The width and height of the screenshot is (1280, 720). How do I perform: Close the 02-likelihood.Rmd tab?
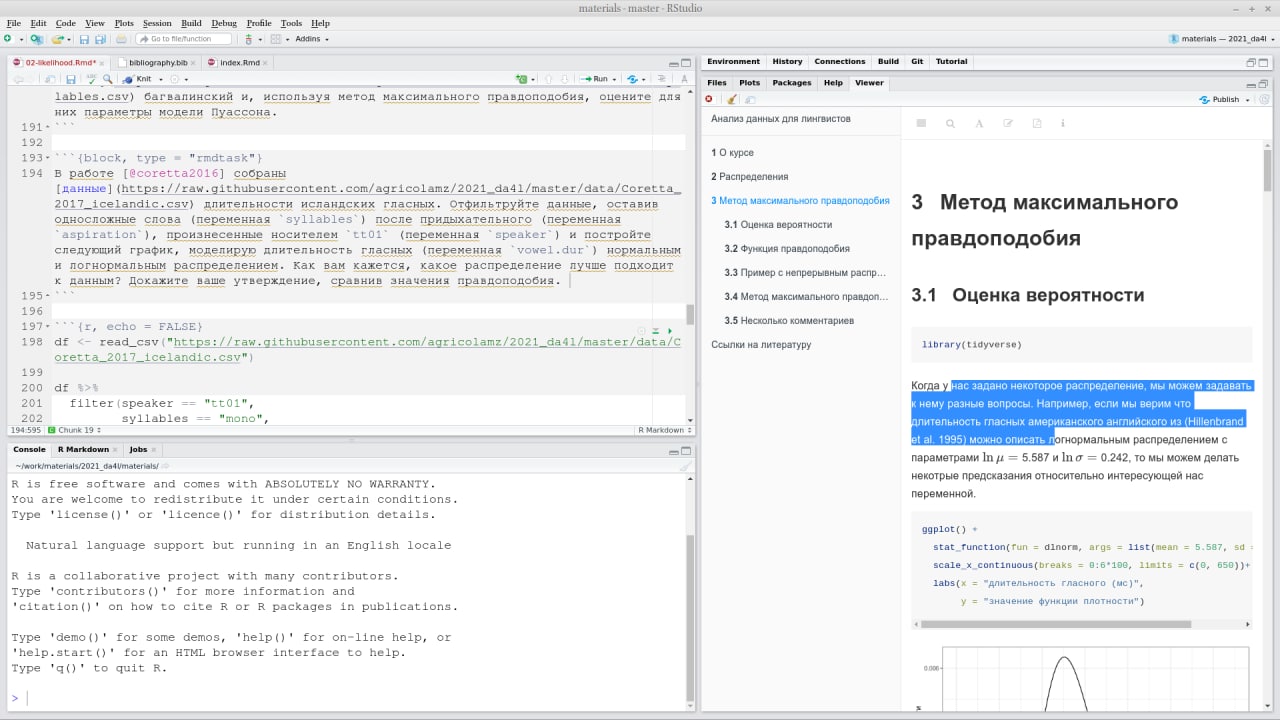coord(103,63)
